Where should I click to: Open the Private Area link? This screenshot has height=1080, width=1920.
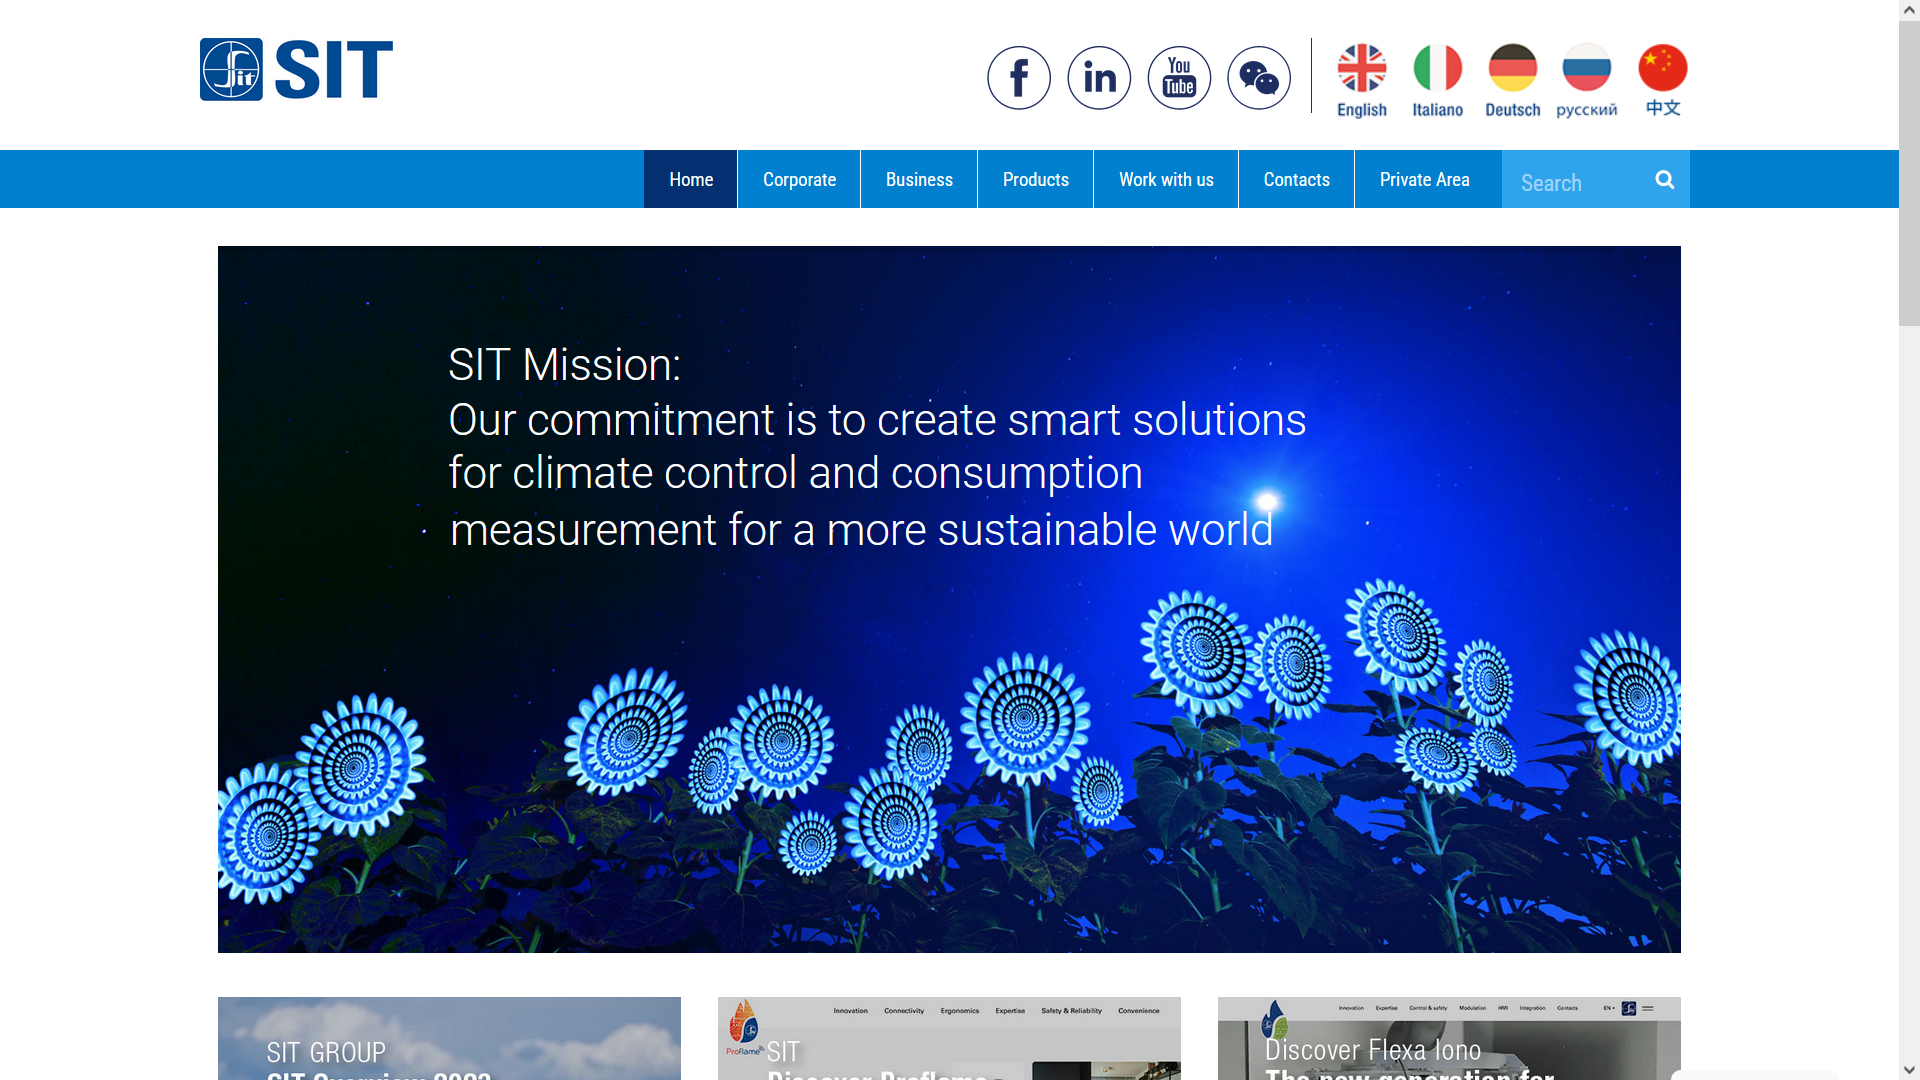1425,179
